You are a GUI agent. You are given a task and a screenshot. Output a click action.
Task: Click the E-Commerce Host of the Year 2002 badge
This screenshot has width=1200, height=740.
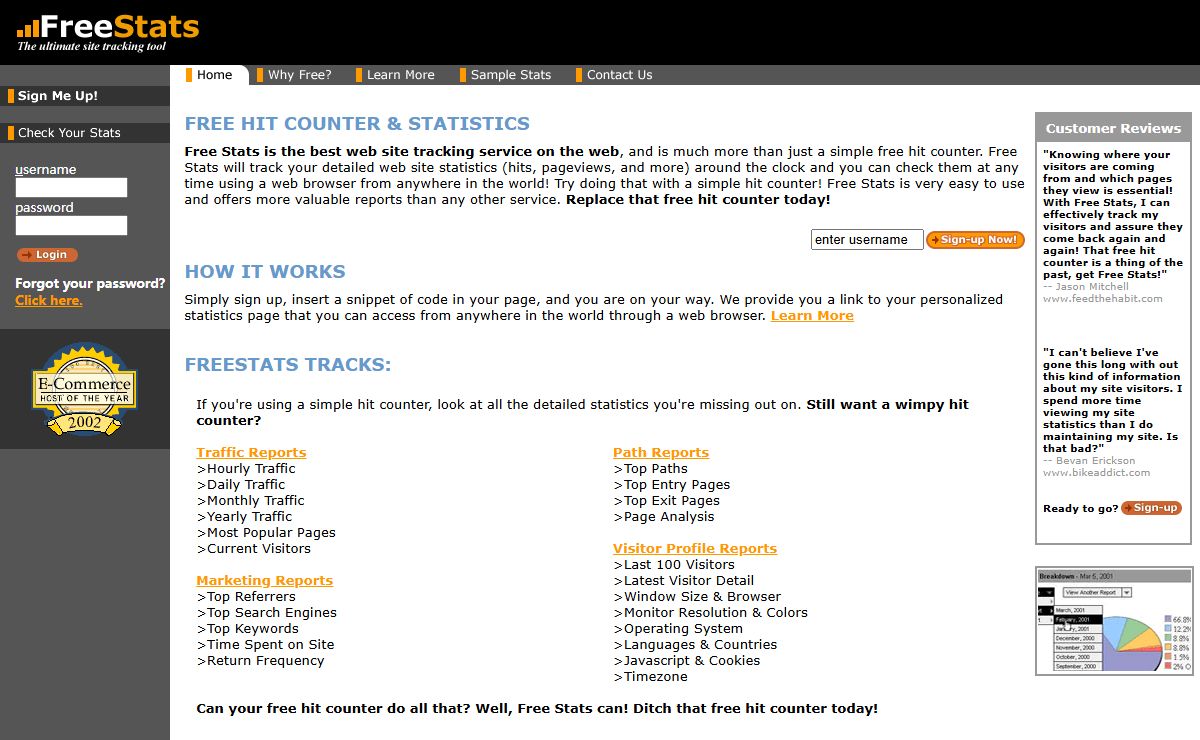coord(84,389)
